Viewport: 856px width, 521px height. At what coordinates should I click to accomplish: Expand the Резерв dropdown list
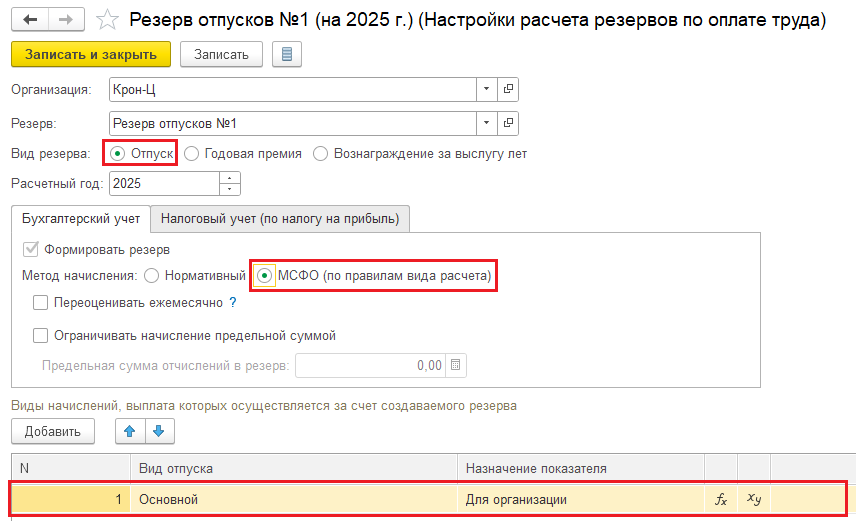click(486, 123)
